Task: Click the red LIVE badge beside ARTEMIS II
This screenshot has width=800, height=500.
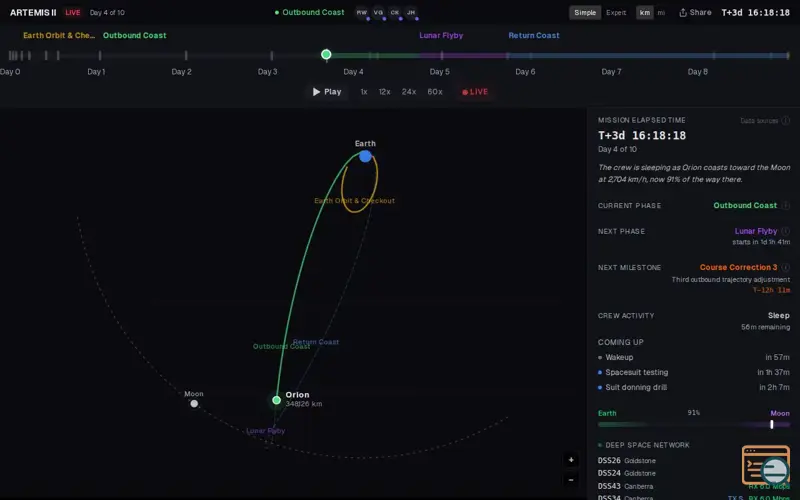Action: 72,13
